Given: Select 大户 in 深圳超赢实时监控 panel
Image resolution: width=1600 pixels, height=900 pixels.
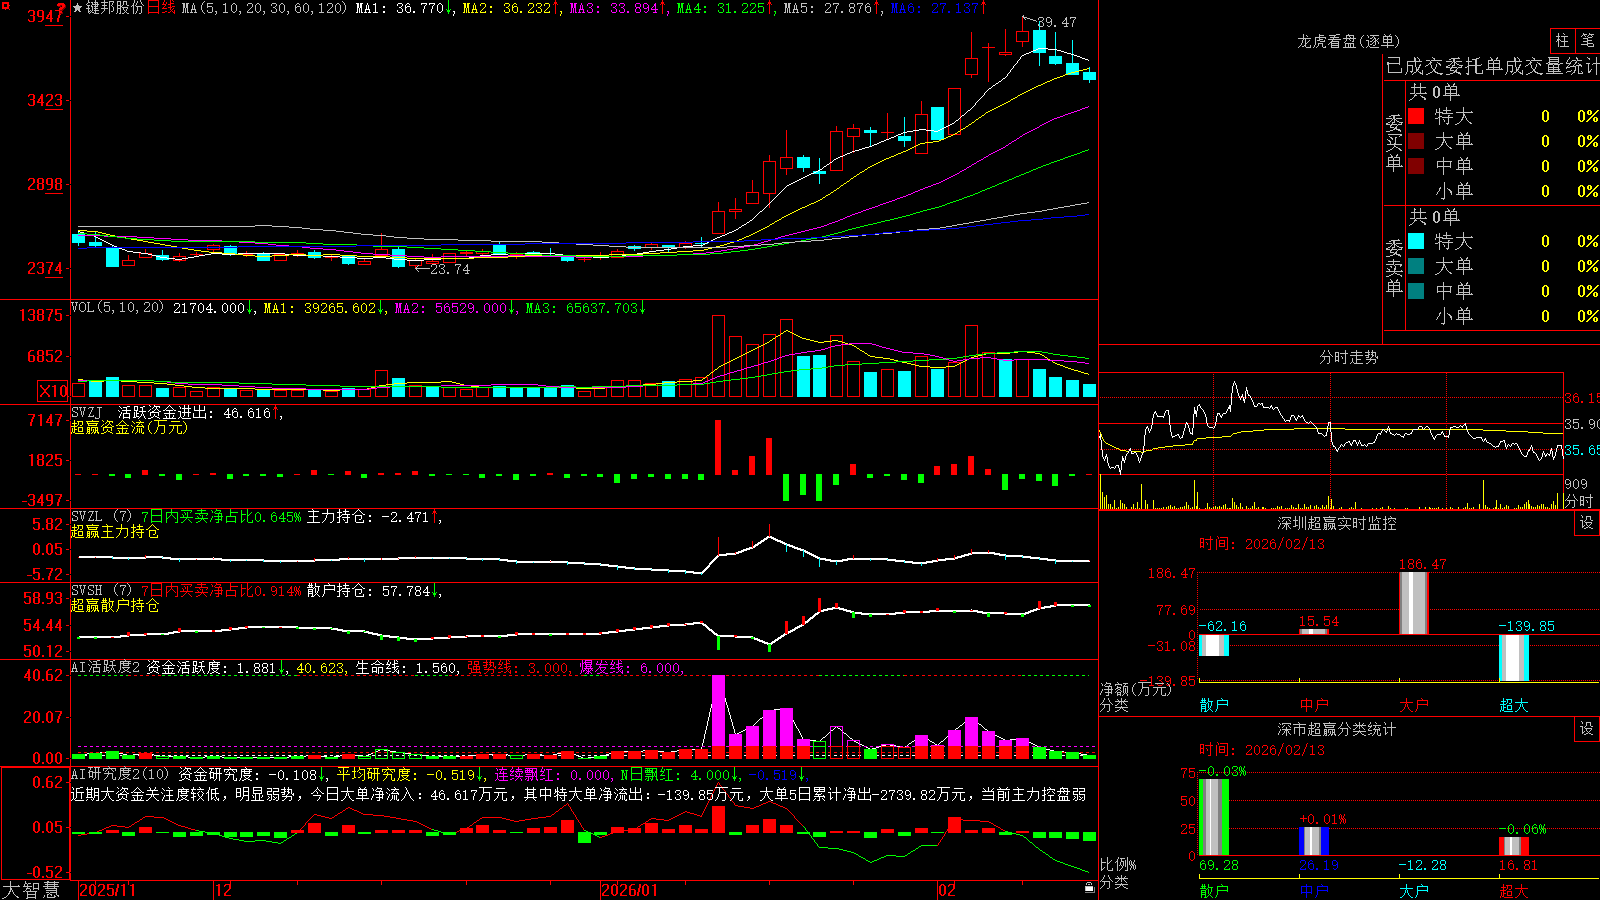Looking at the screenshot, I should pos(1414,705).
